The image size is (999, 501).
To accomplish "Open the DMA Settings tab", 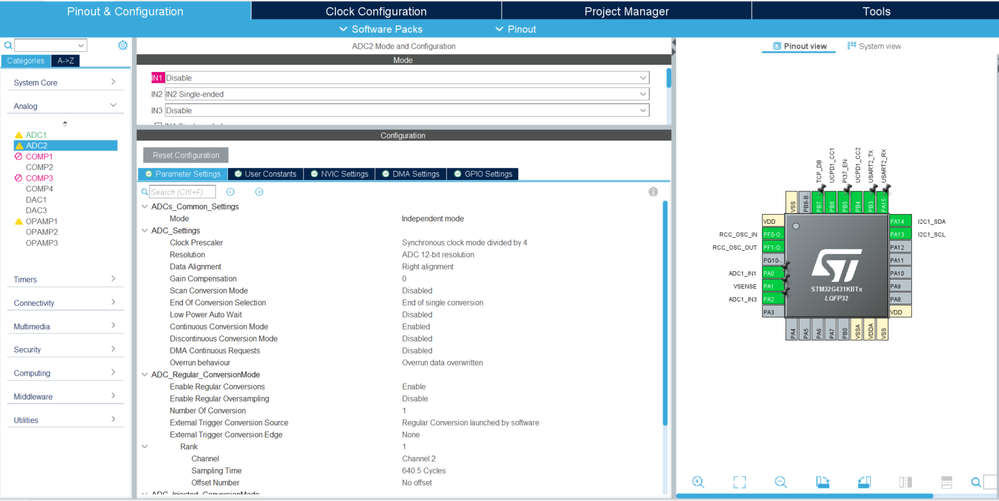I will [x=410, y=174].
